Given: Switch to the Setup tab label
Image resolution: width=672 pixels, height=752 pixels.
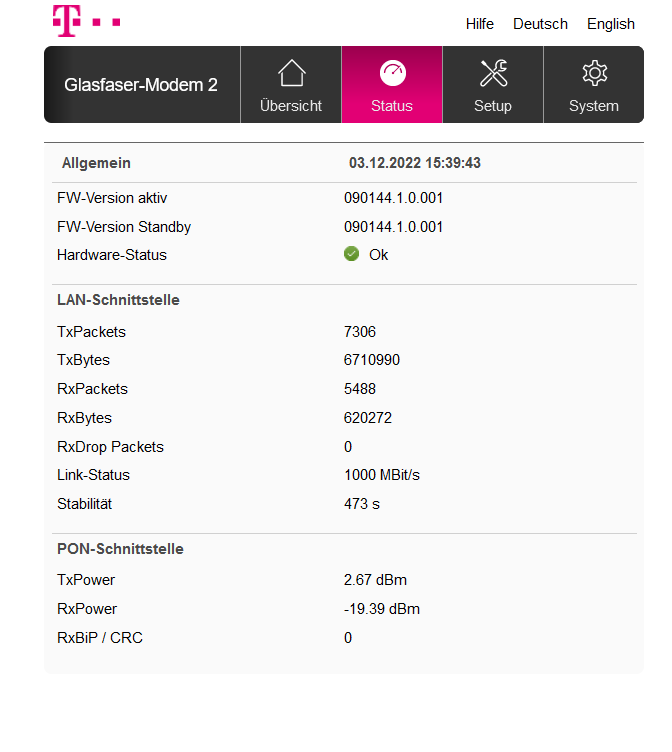Looking at the screenshot, I should tap(493, 106).
